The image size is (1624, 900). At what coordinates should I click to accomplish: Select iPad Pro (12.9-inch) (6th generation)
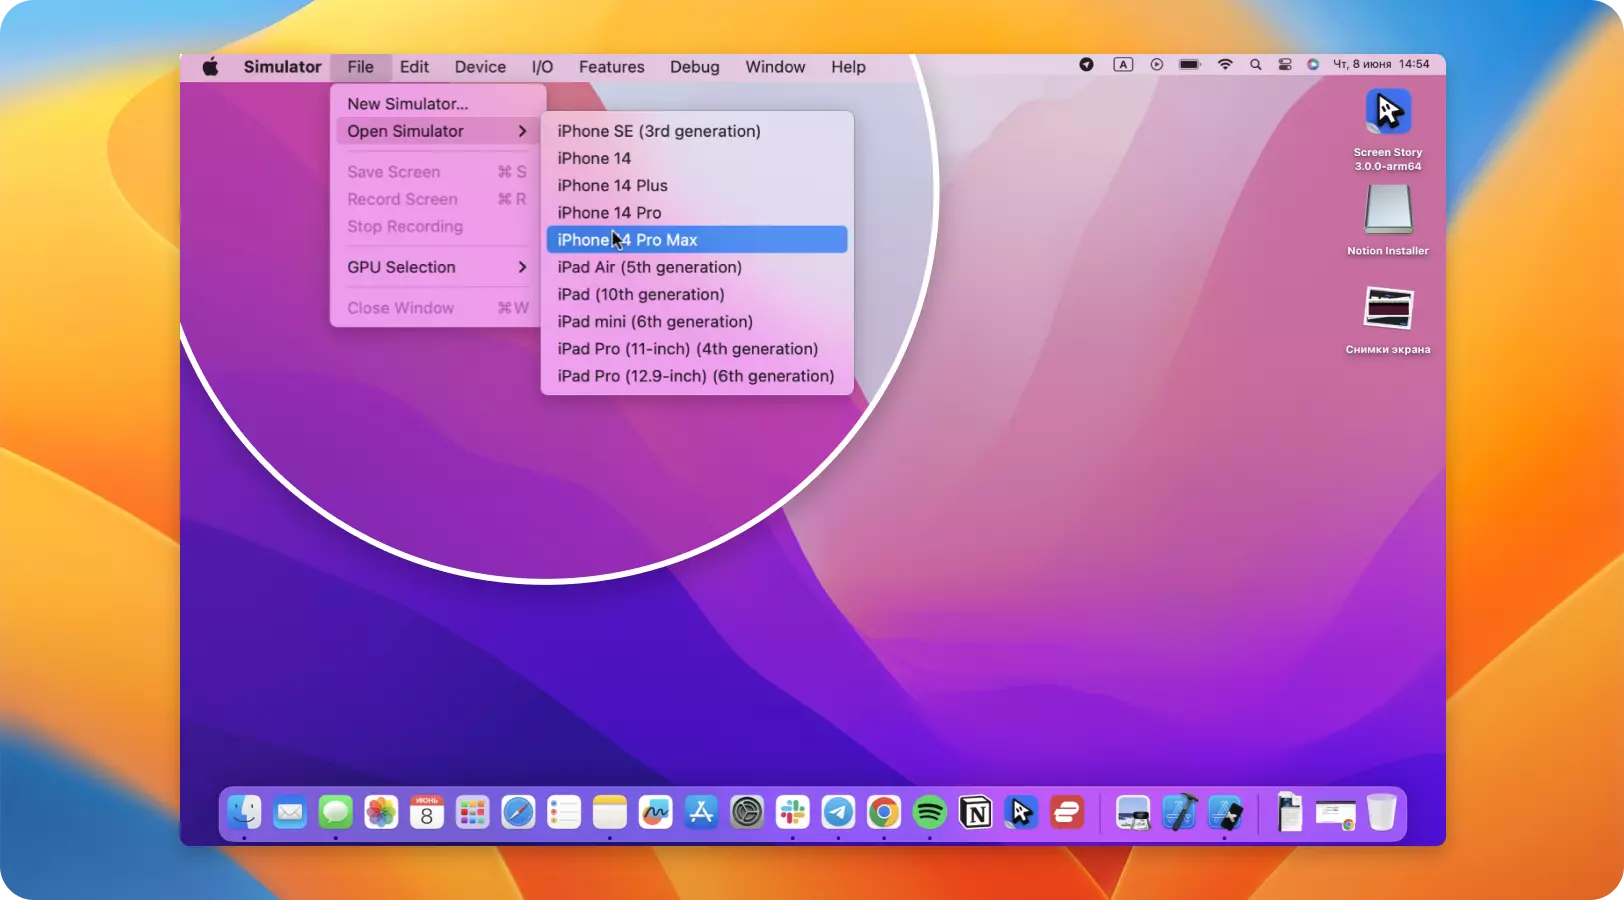697,376
